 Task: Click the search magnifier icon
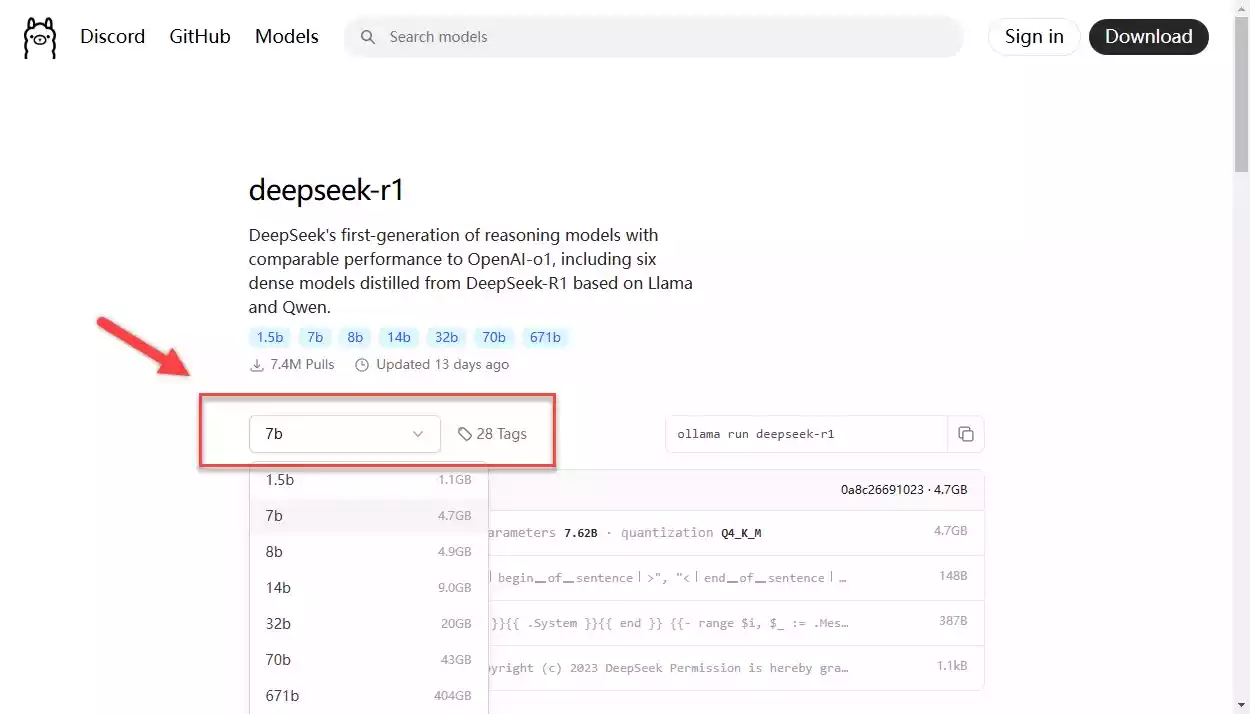(x=368, y=37)
